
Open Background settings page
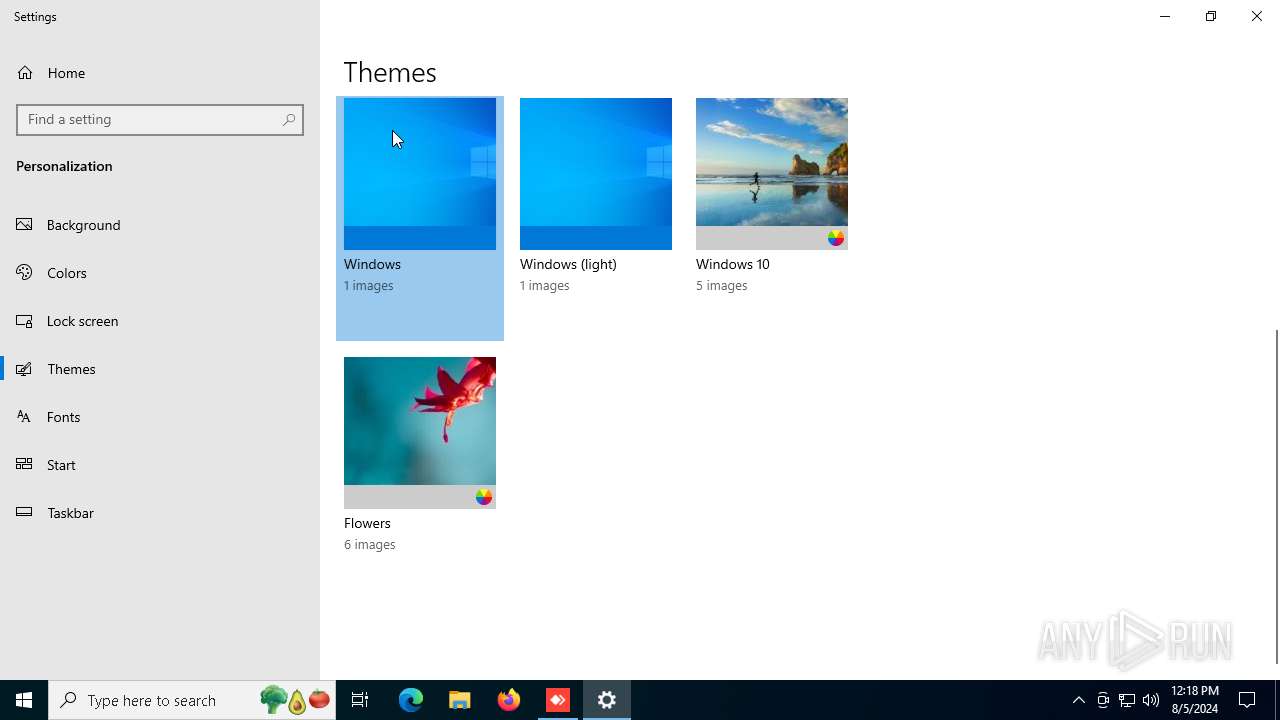(160, 225)
